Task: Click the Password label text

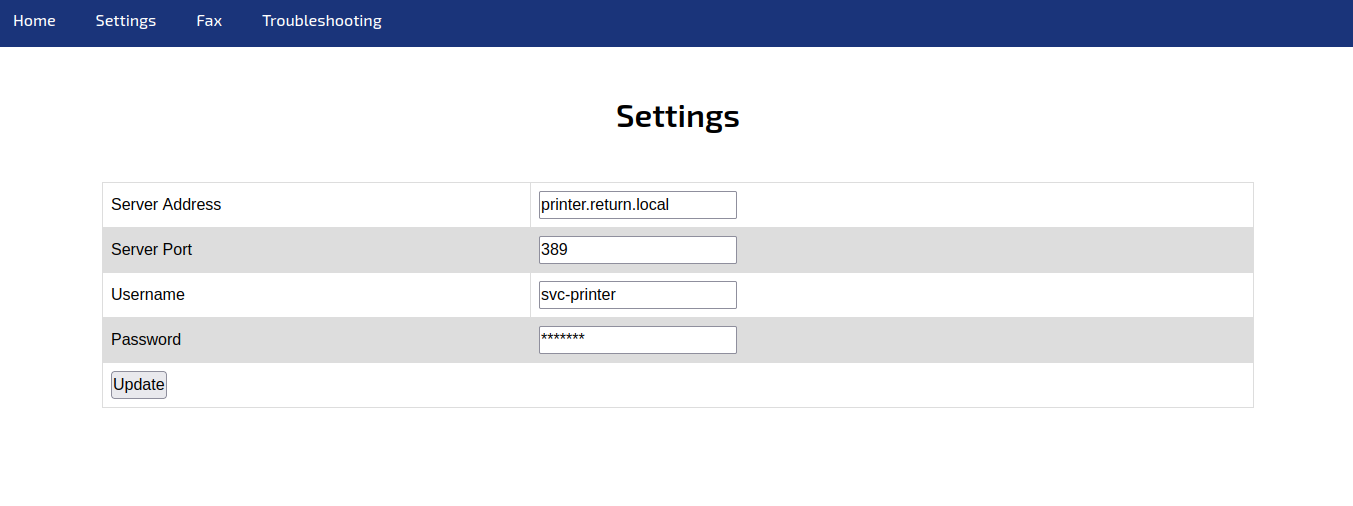Action: click(146, 340)
